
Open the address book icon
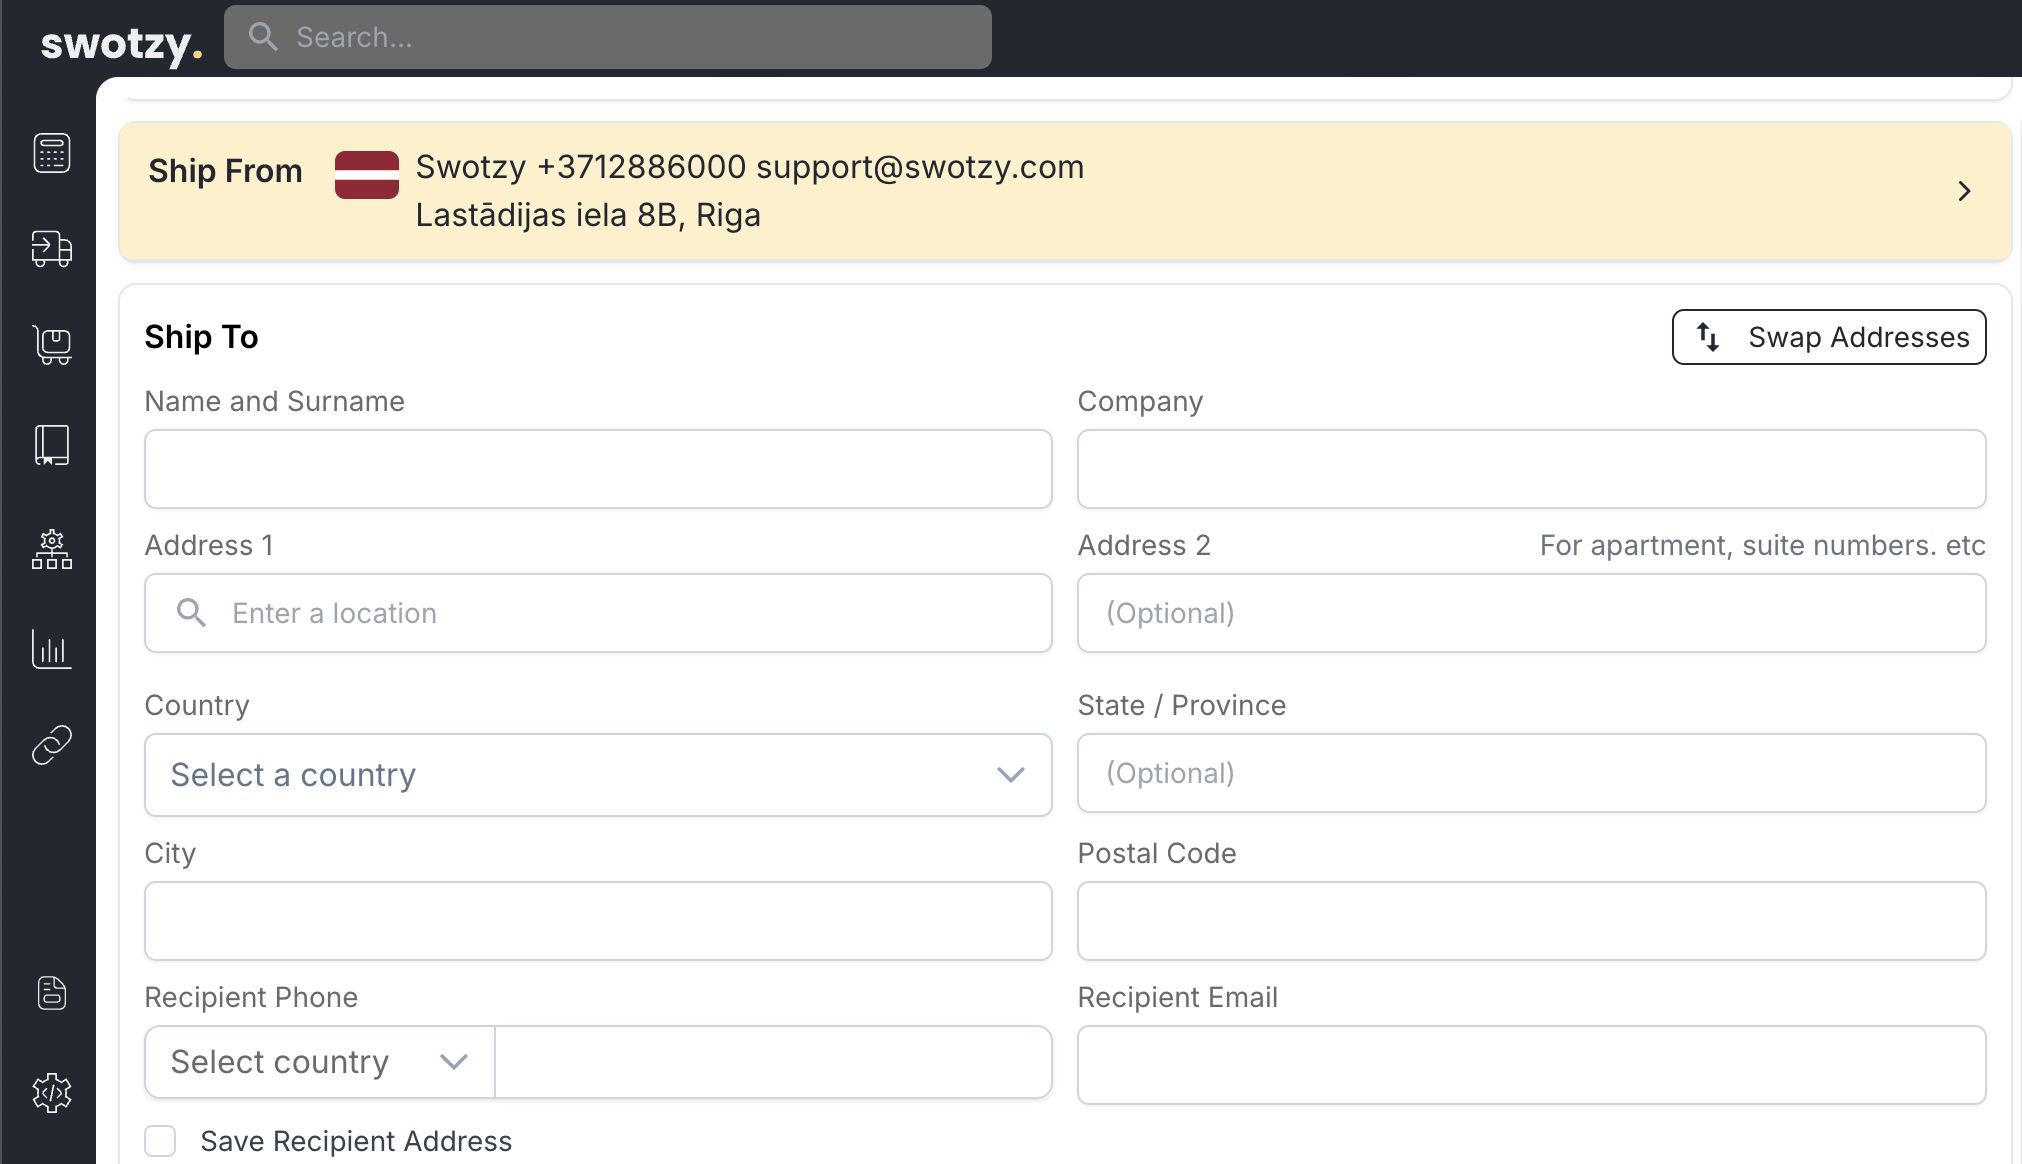click(51, 445)
